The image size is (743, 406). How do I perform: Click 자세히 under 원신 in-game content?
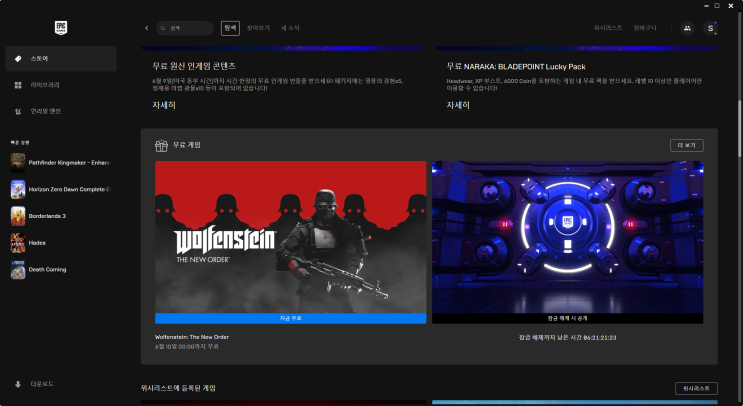(164, 105)
